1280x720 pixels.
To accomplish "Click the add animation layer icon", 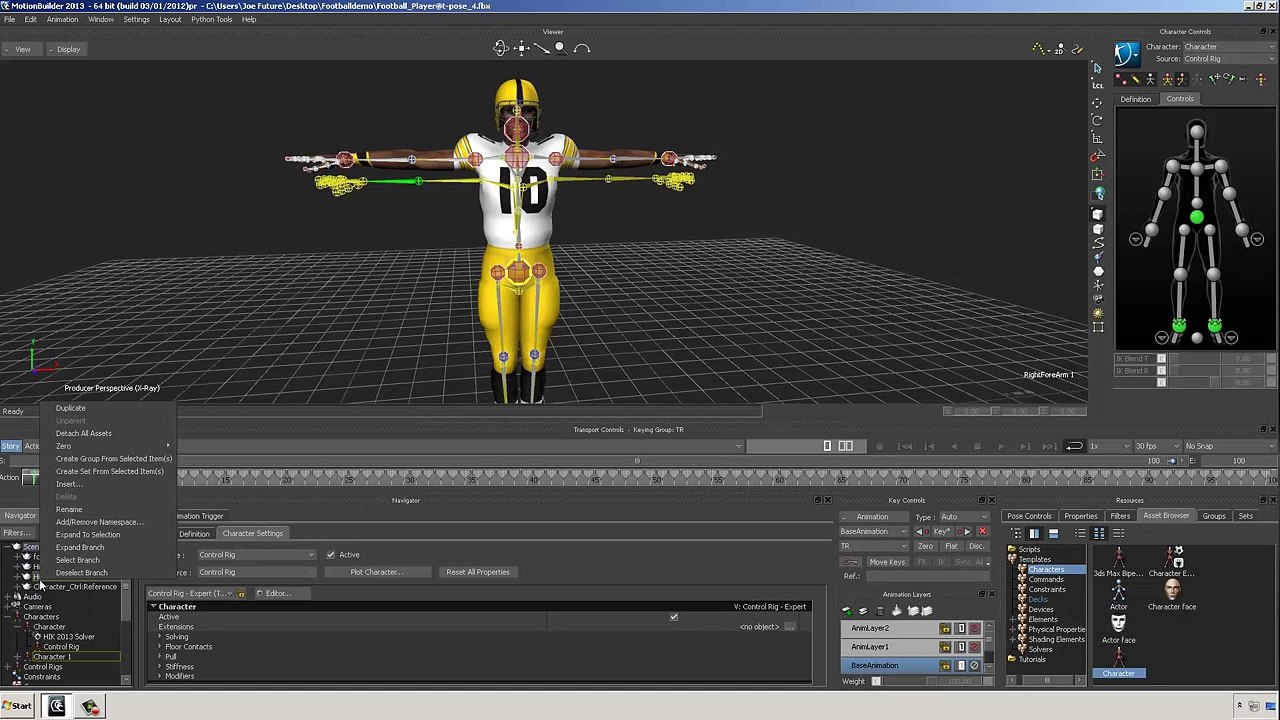I will click(x=847, y=610).
